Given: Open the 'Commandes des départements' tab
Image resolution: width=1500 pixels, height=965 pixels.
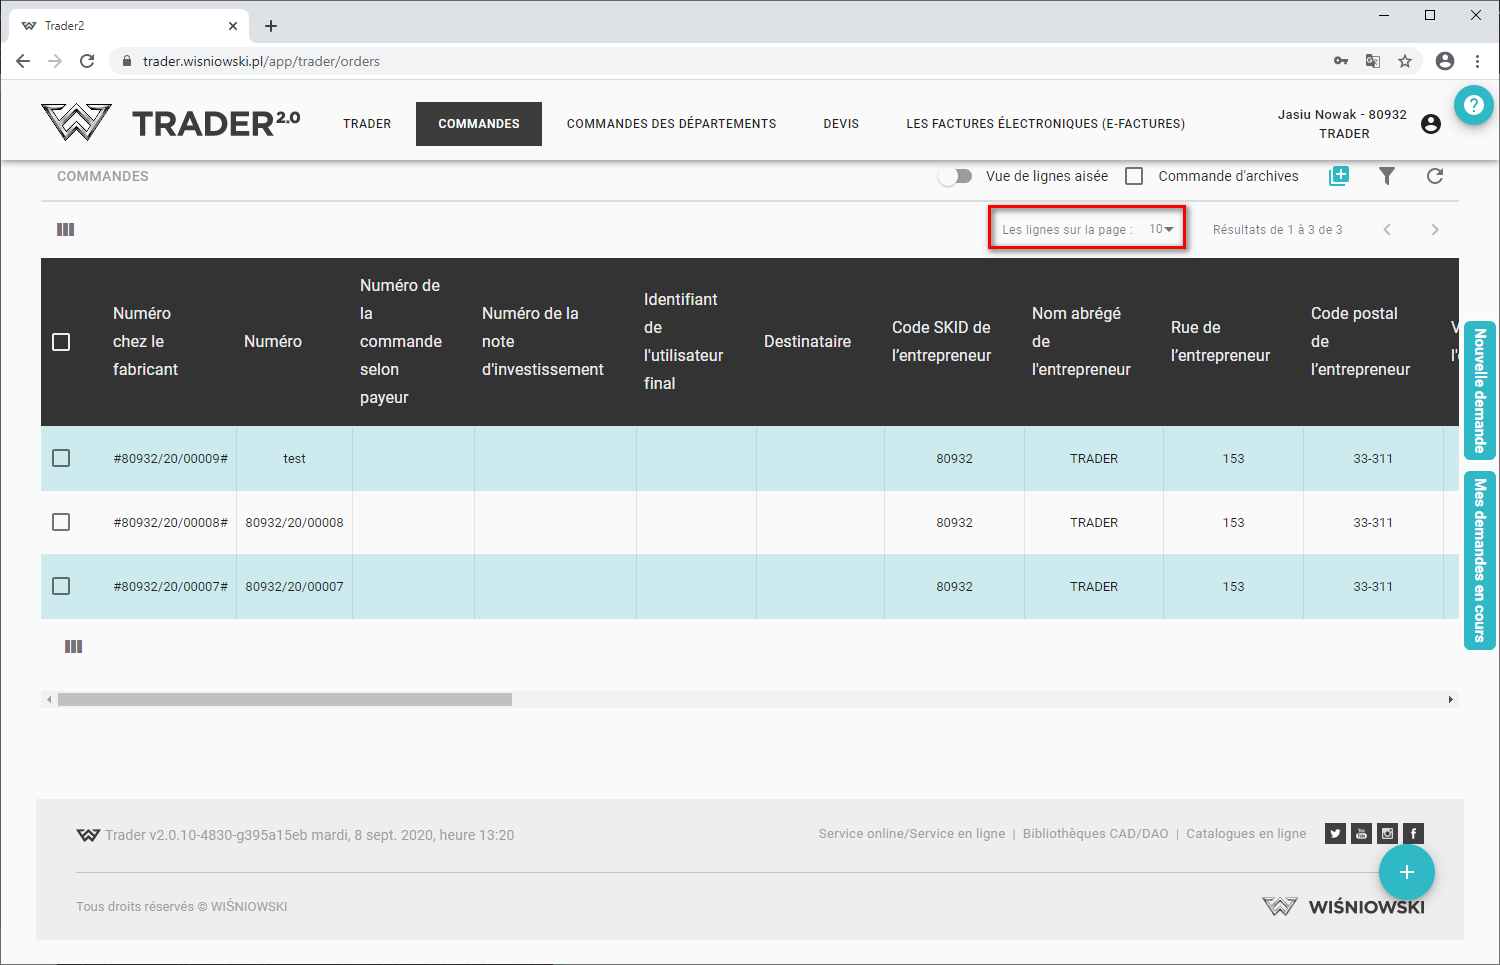Looking at the screenshot, I should (x=671, y=124).
